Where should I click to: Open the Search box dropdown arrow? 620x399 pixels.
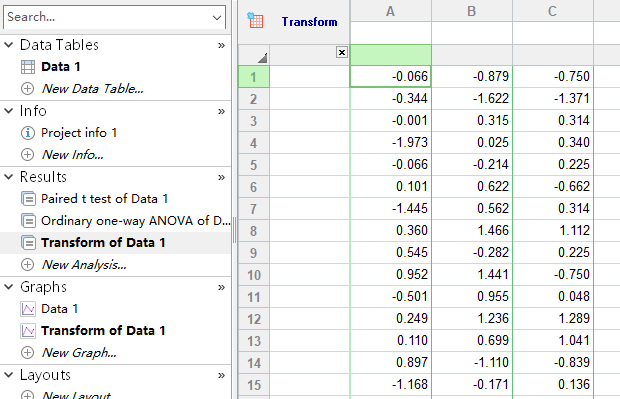217,17
